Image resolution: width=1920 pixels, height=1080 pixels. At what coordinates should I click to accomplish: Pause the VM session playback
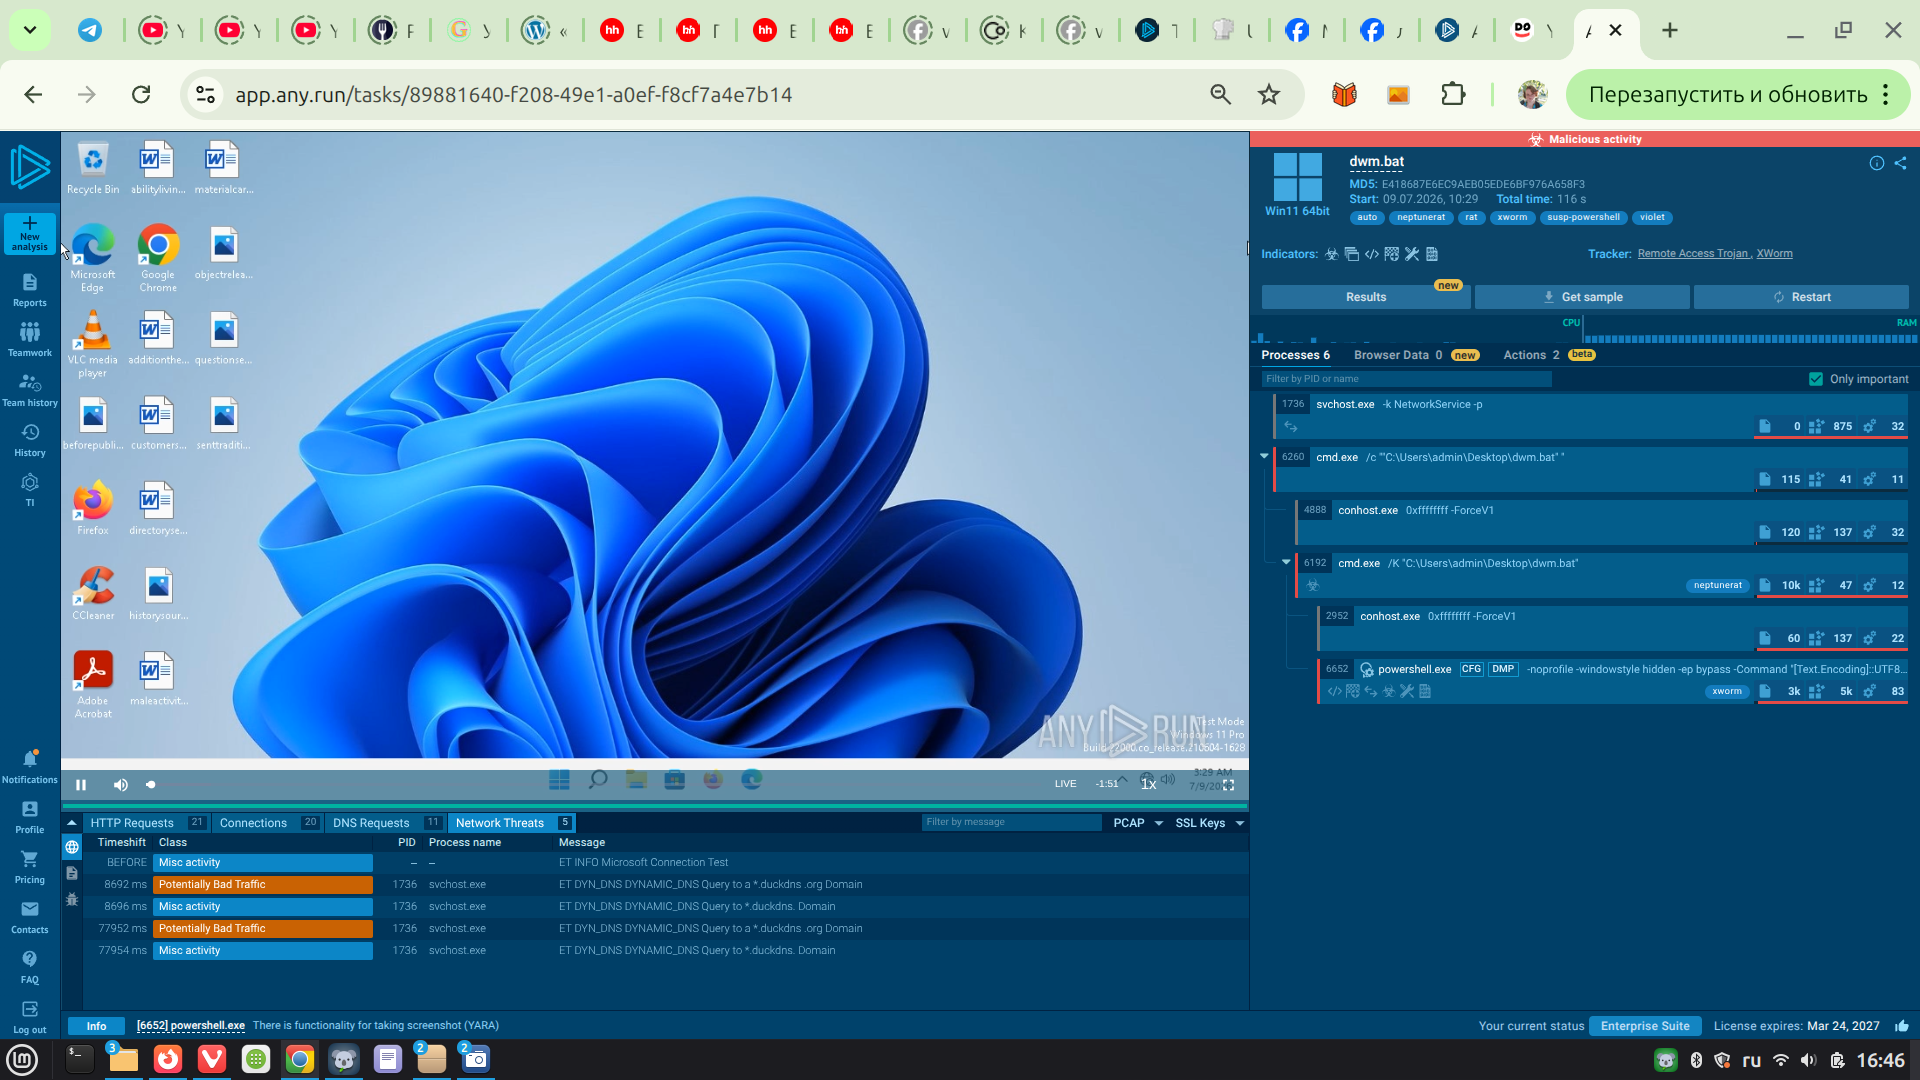81,785
